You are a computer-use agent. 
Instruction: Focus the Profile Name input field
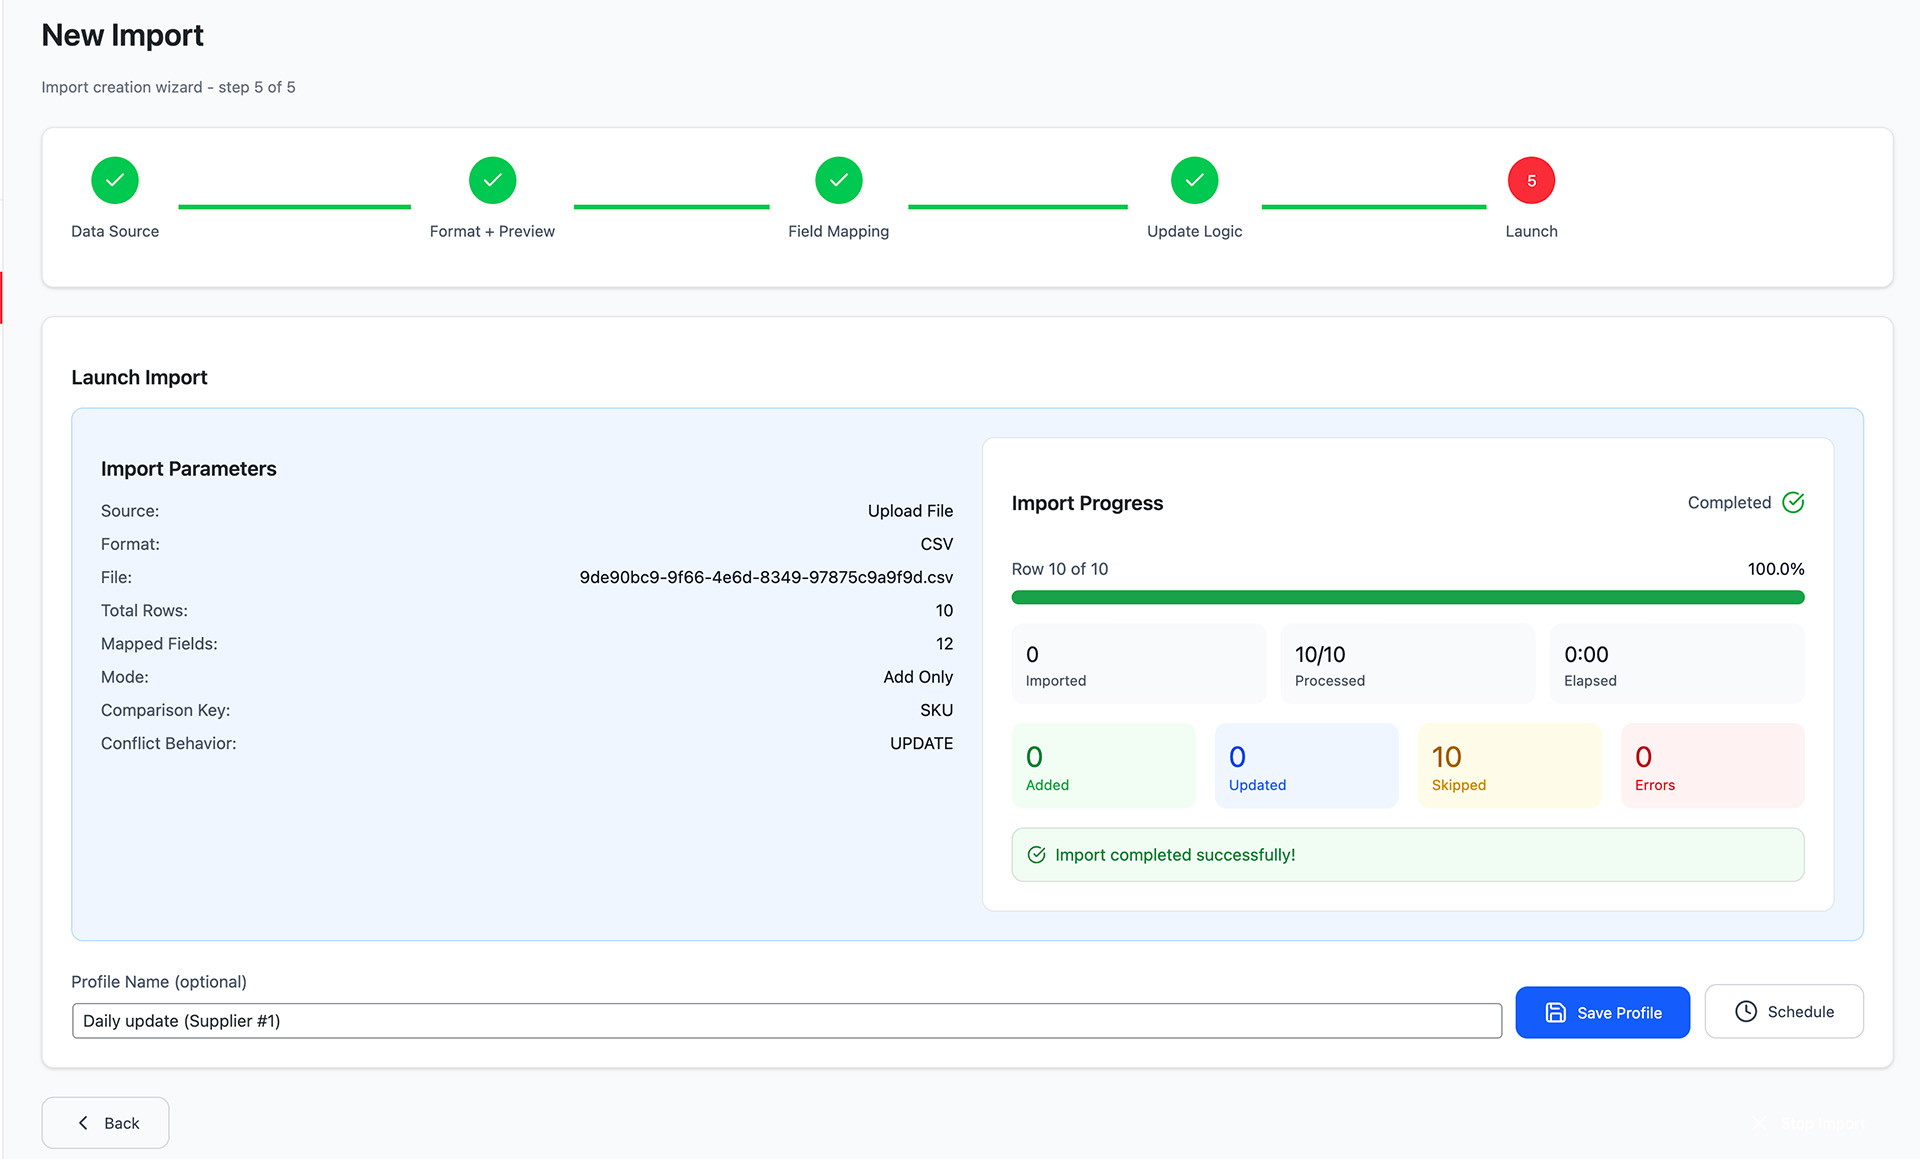tap(786, 1021)
